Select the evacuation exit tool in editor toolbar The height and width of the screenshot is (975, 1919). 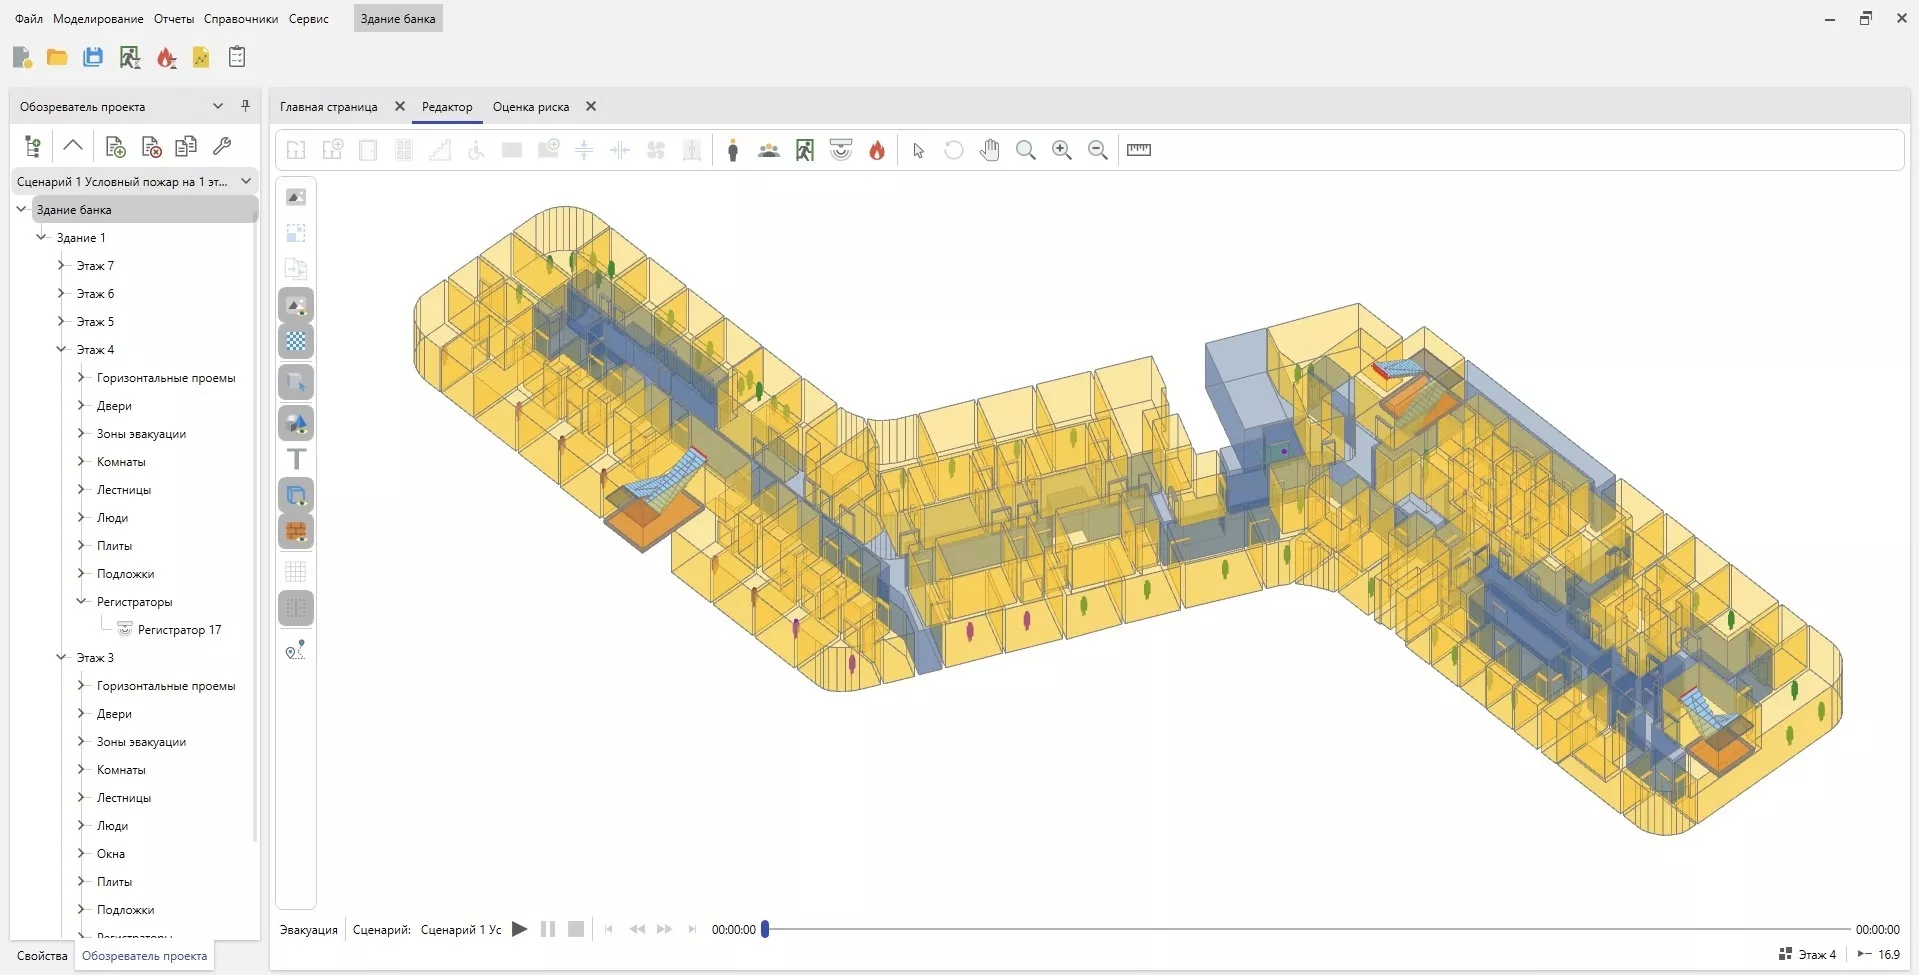tap(805, 150)
